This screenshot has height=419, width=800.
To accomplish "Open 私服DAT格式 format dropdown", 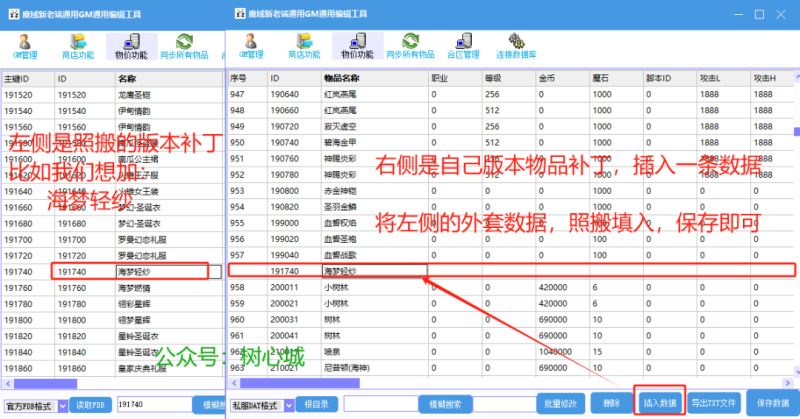I will tap(289, 405).
